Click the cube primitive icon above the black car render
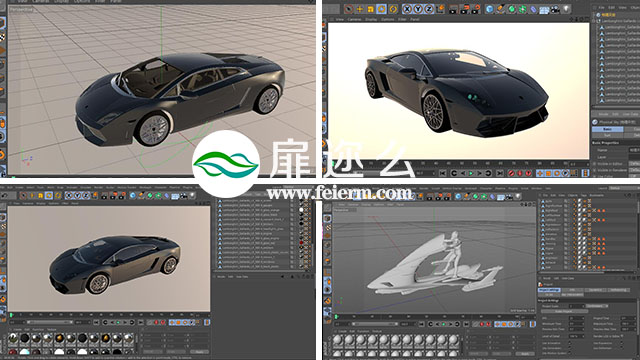This screenshot has height=360, width=640. click(x=489, y=9)
